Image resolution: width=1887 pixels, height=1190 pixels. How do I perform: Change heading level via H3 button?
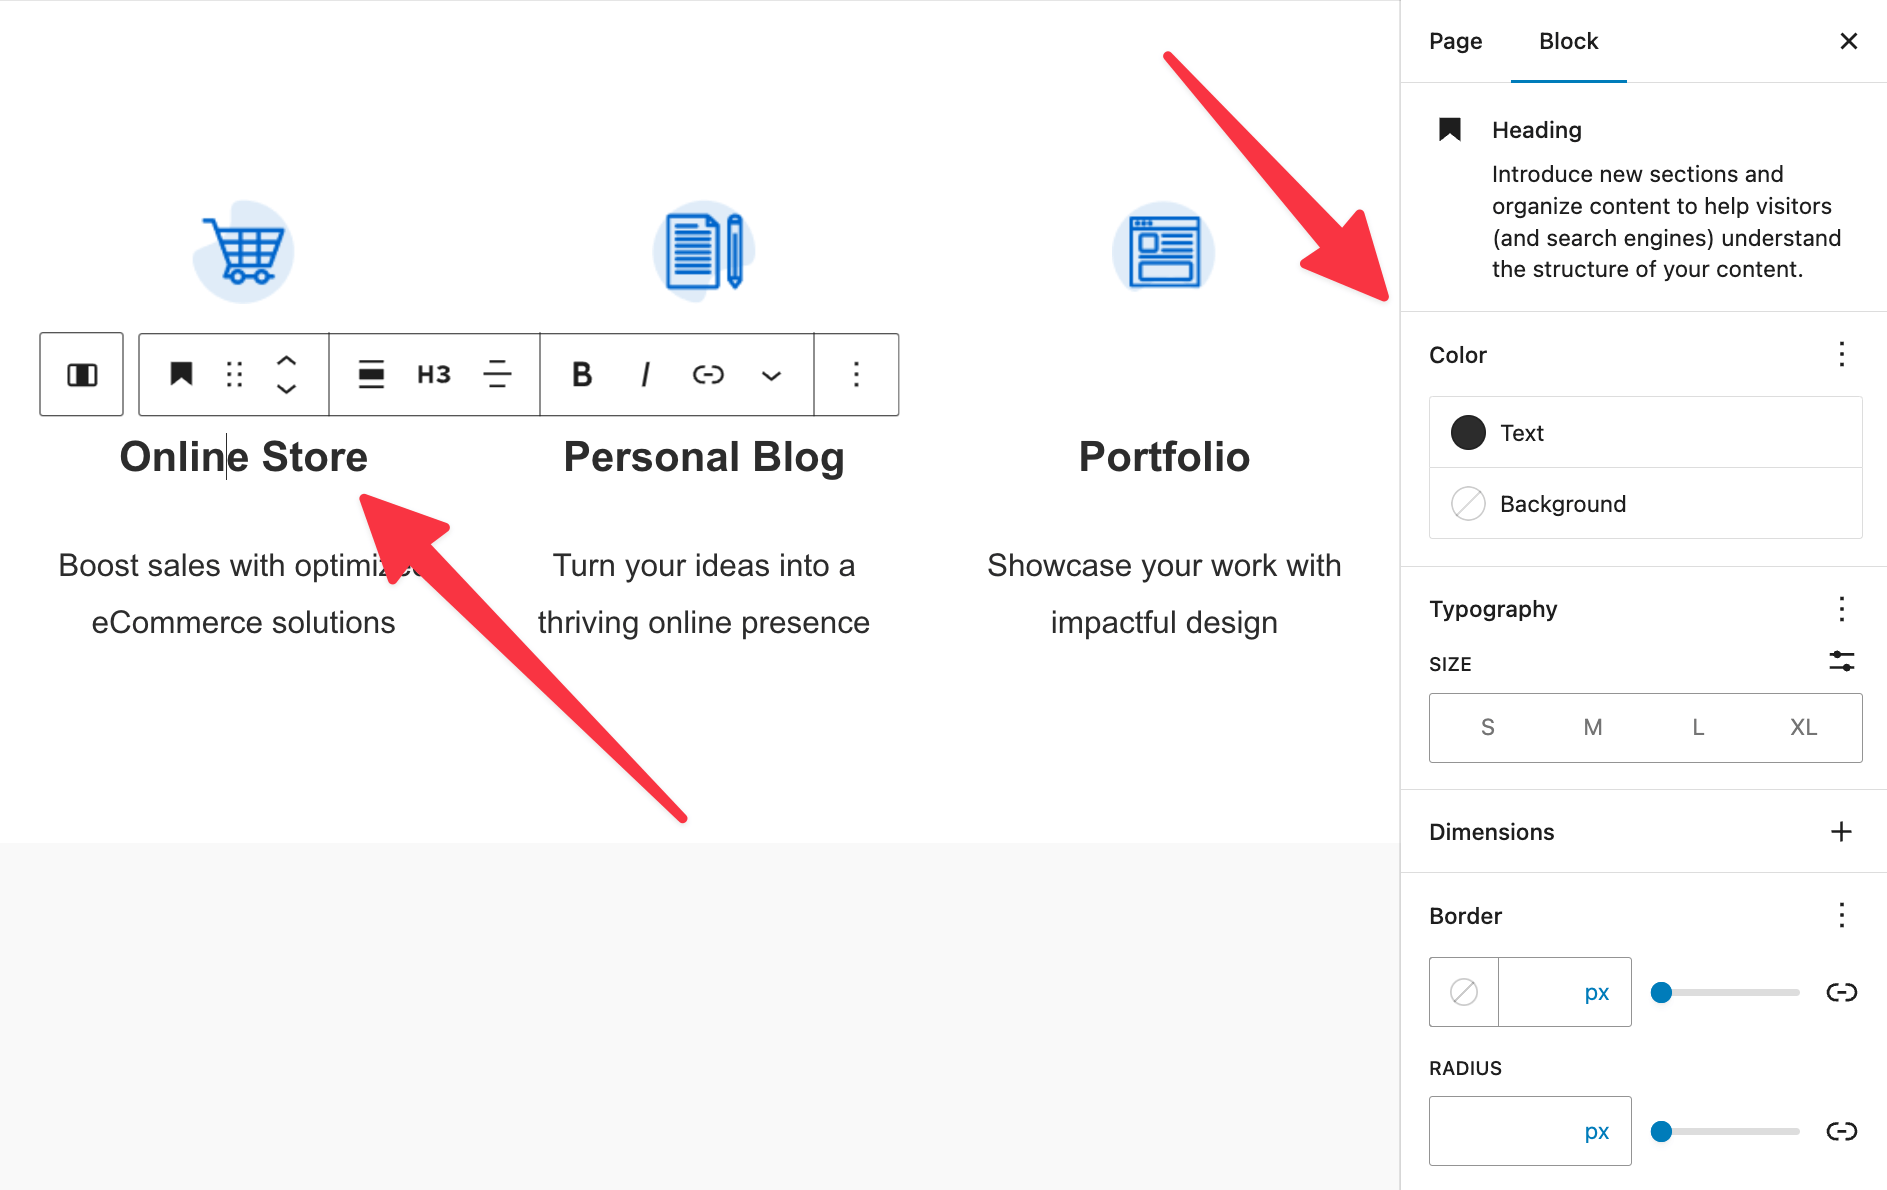tap(434, 375)
